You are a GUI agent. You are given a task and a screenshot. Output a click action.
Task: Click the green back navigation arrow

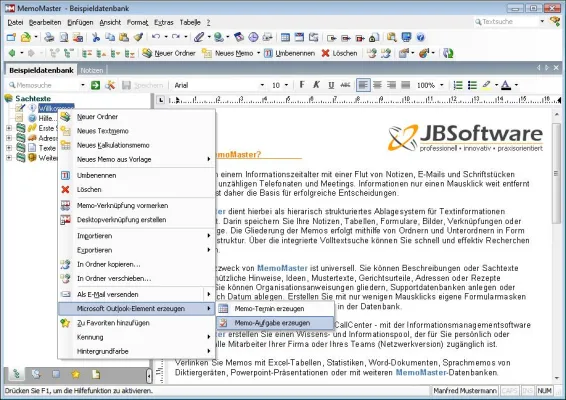click(12, 53)
